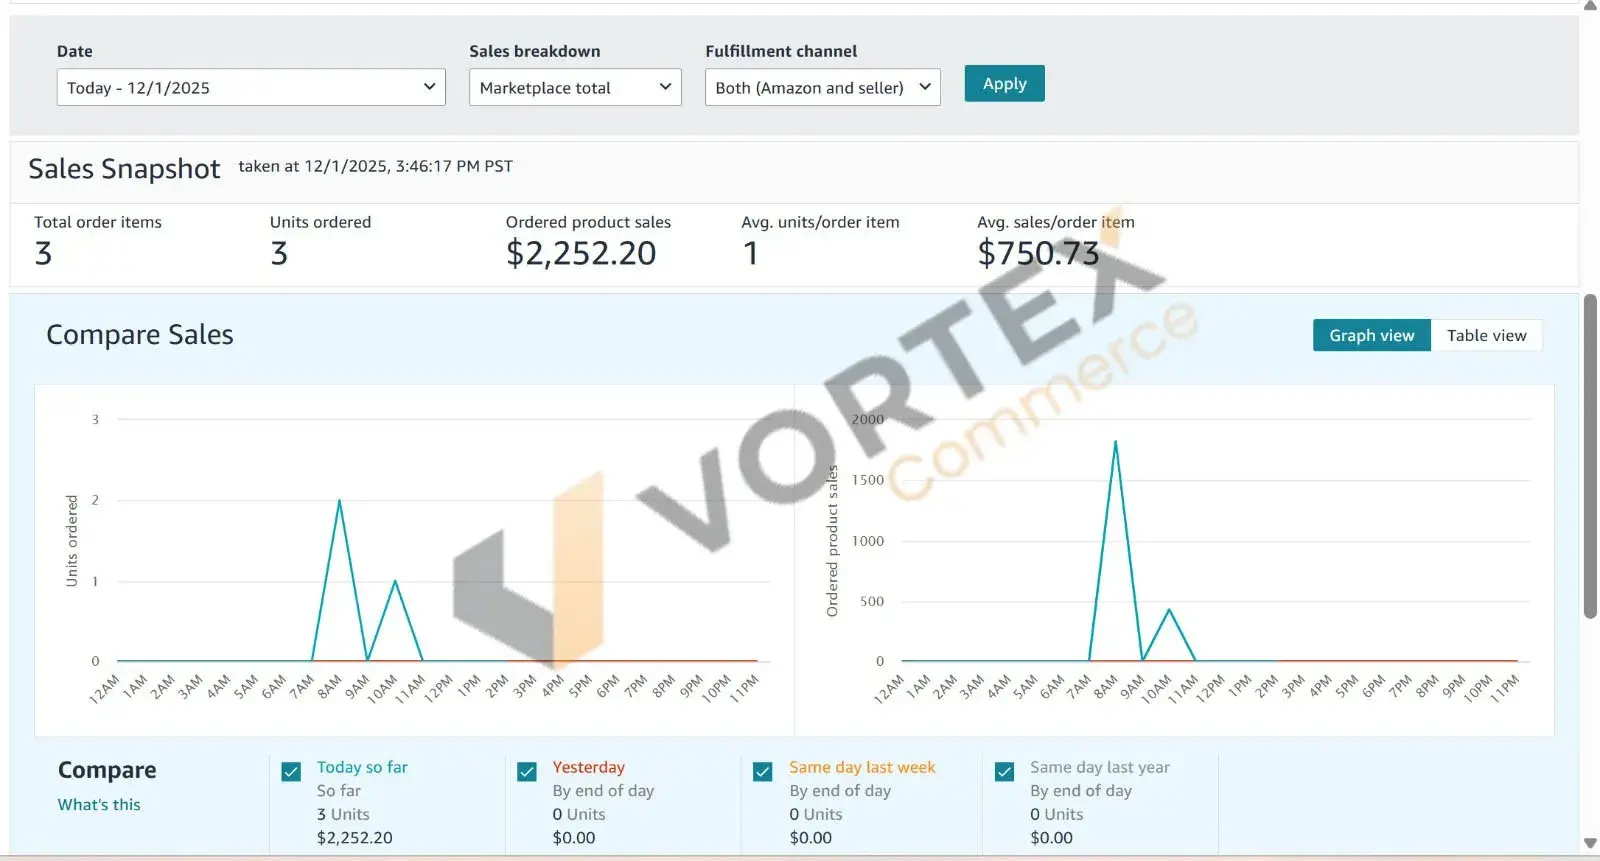Viewport: 1600px width, 861px height.
Task: Click the vertical scrollbar thumb
Action: click(1590, 455)
